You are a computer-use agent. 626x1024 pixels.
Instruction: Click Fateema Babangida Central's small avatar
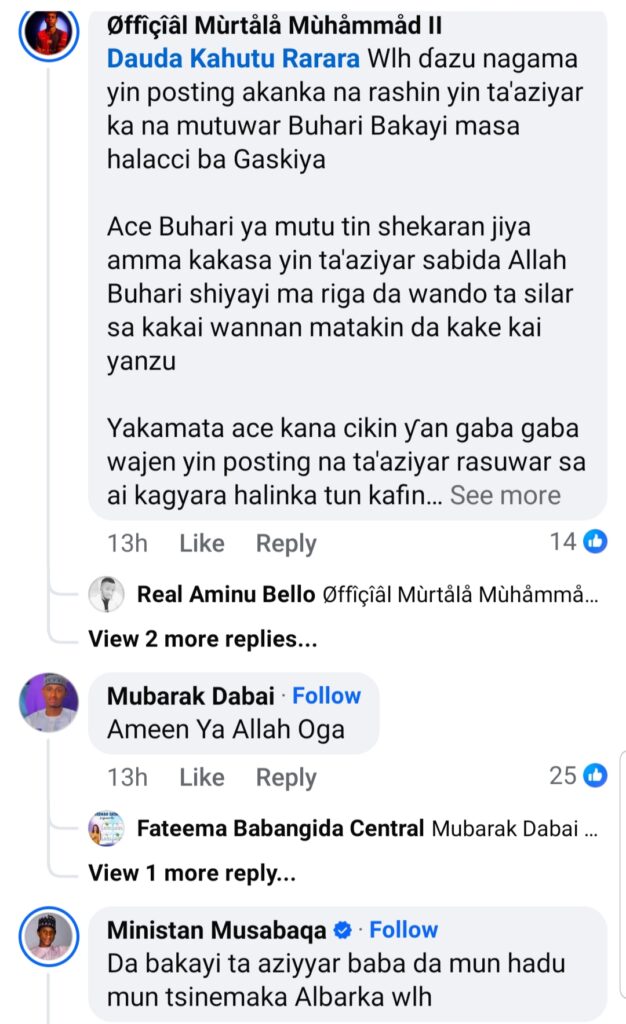click(x=106, y=828)
